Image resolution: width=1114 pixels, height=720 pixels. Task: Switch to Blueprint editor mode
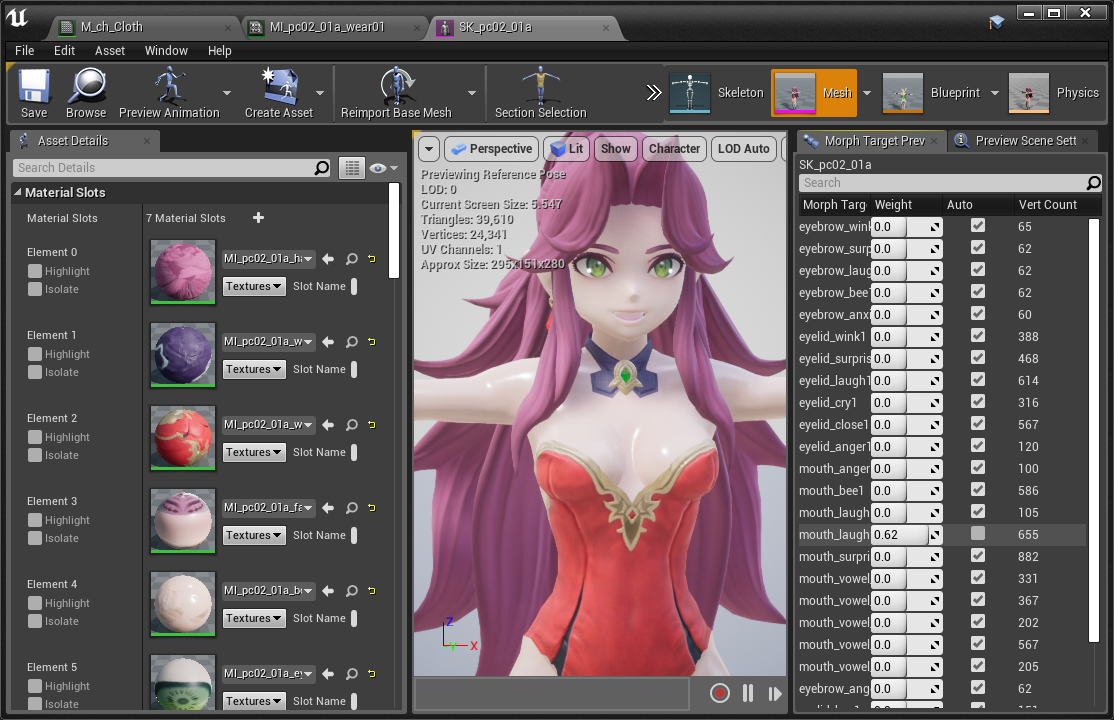coord(931,93)
